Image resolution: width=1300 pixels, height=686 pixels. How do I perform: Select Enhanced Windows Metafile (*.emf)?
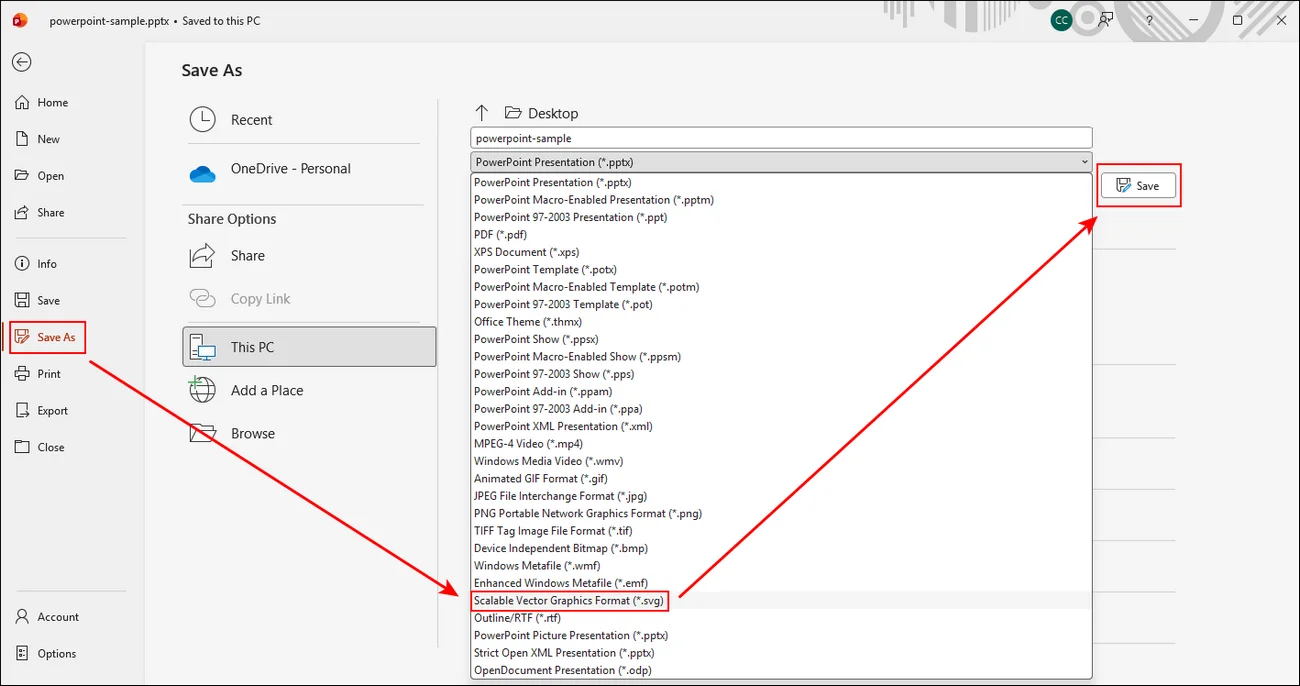coord(781,583)
